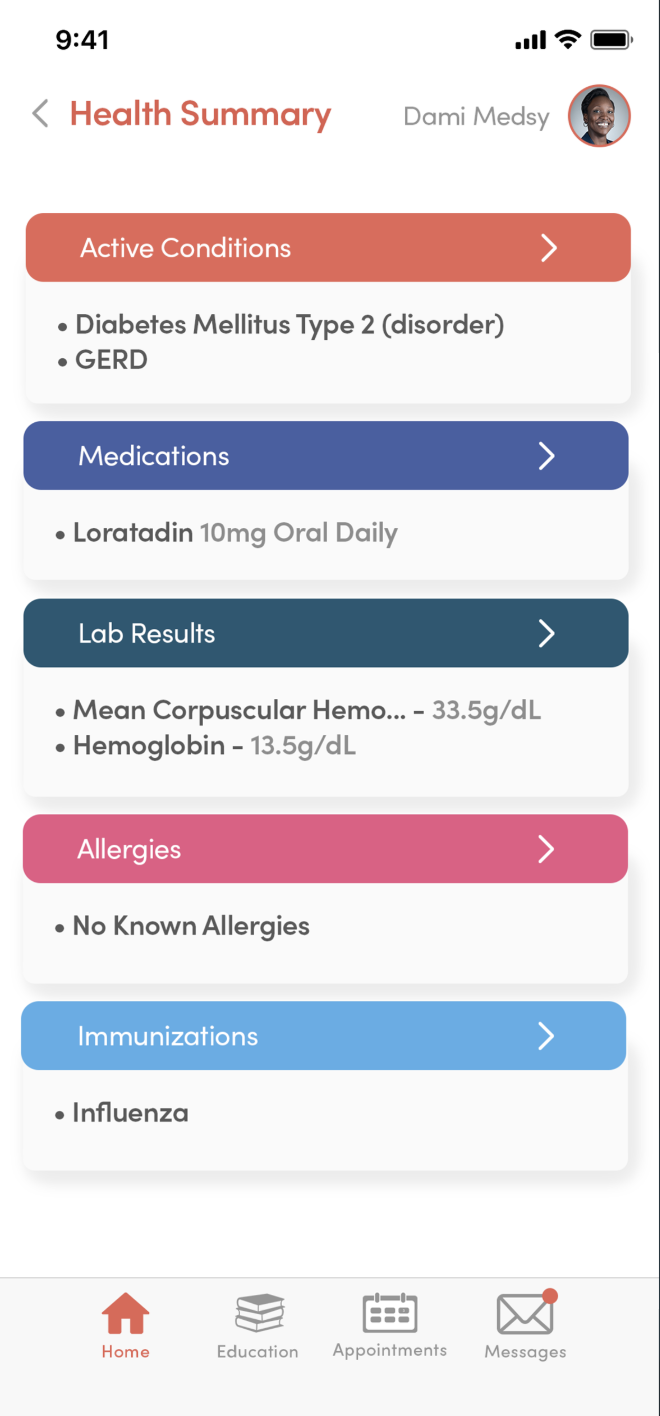The image size is (660, 1416).
Task: Tap the cellular signal bars icon
Action: pyautogui.click(x=530, y=41)
